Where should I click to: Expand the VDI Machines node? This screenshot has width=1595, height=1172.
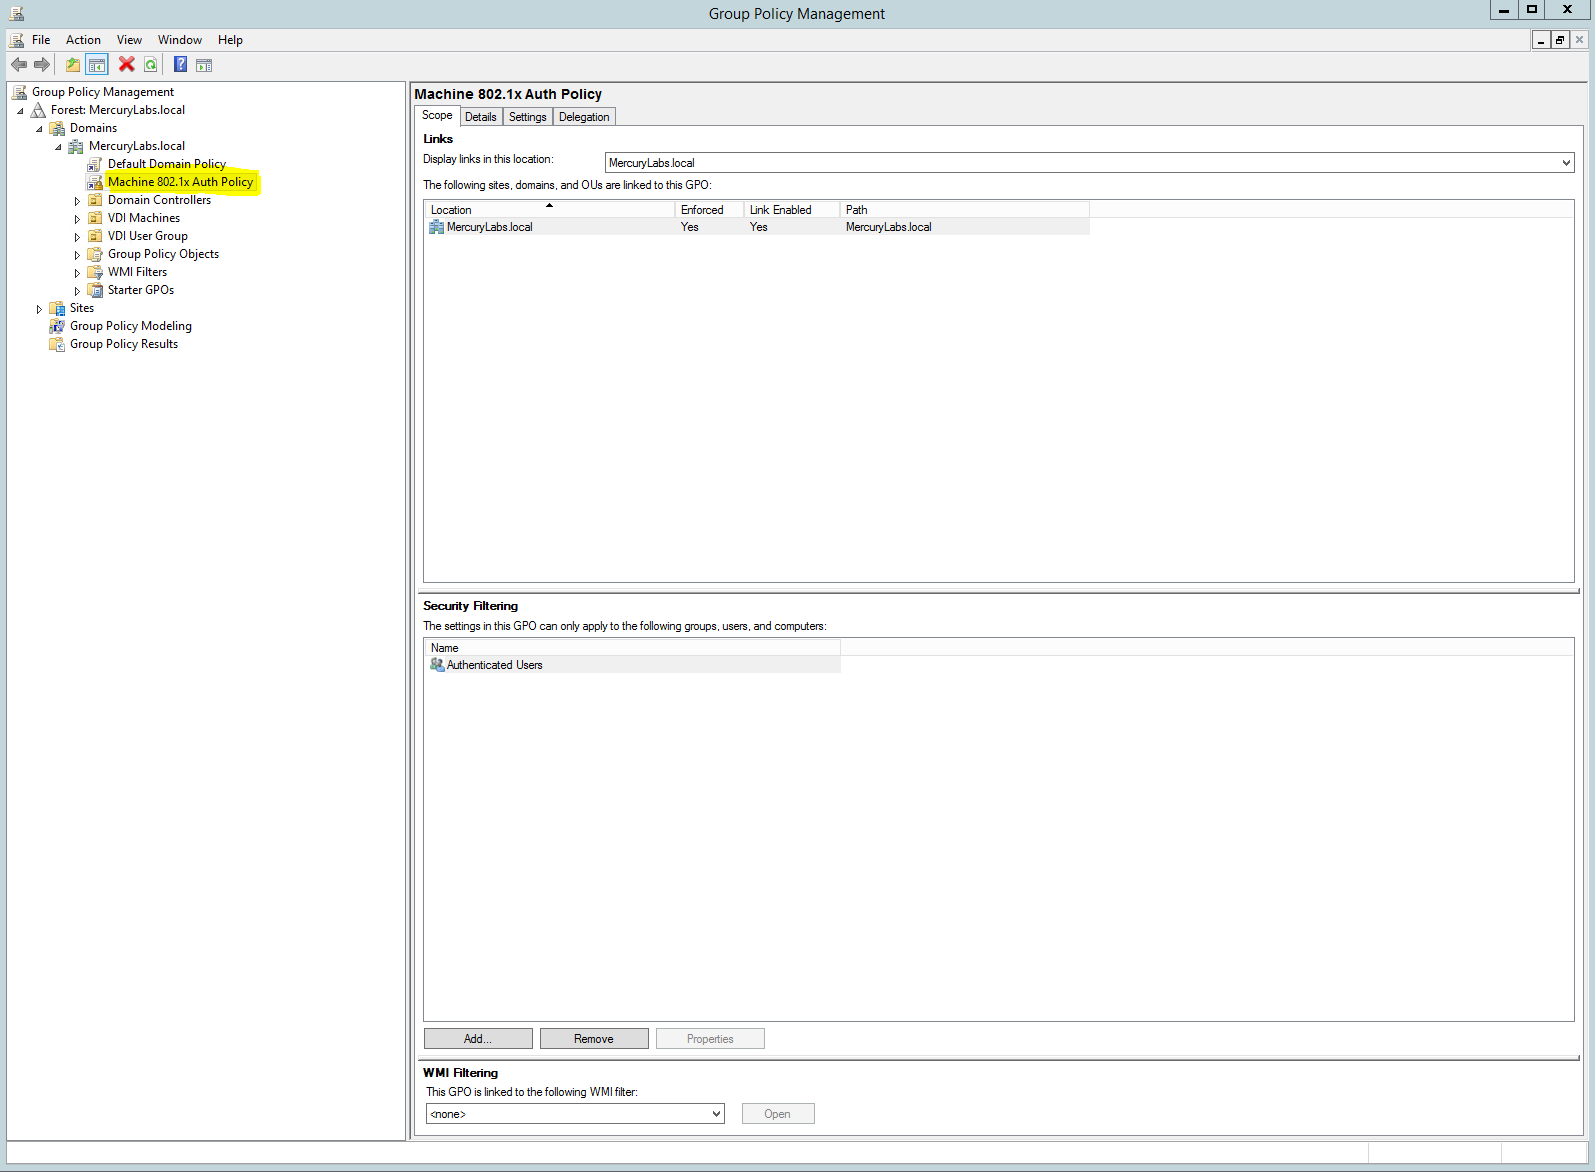(77, 219)
